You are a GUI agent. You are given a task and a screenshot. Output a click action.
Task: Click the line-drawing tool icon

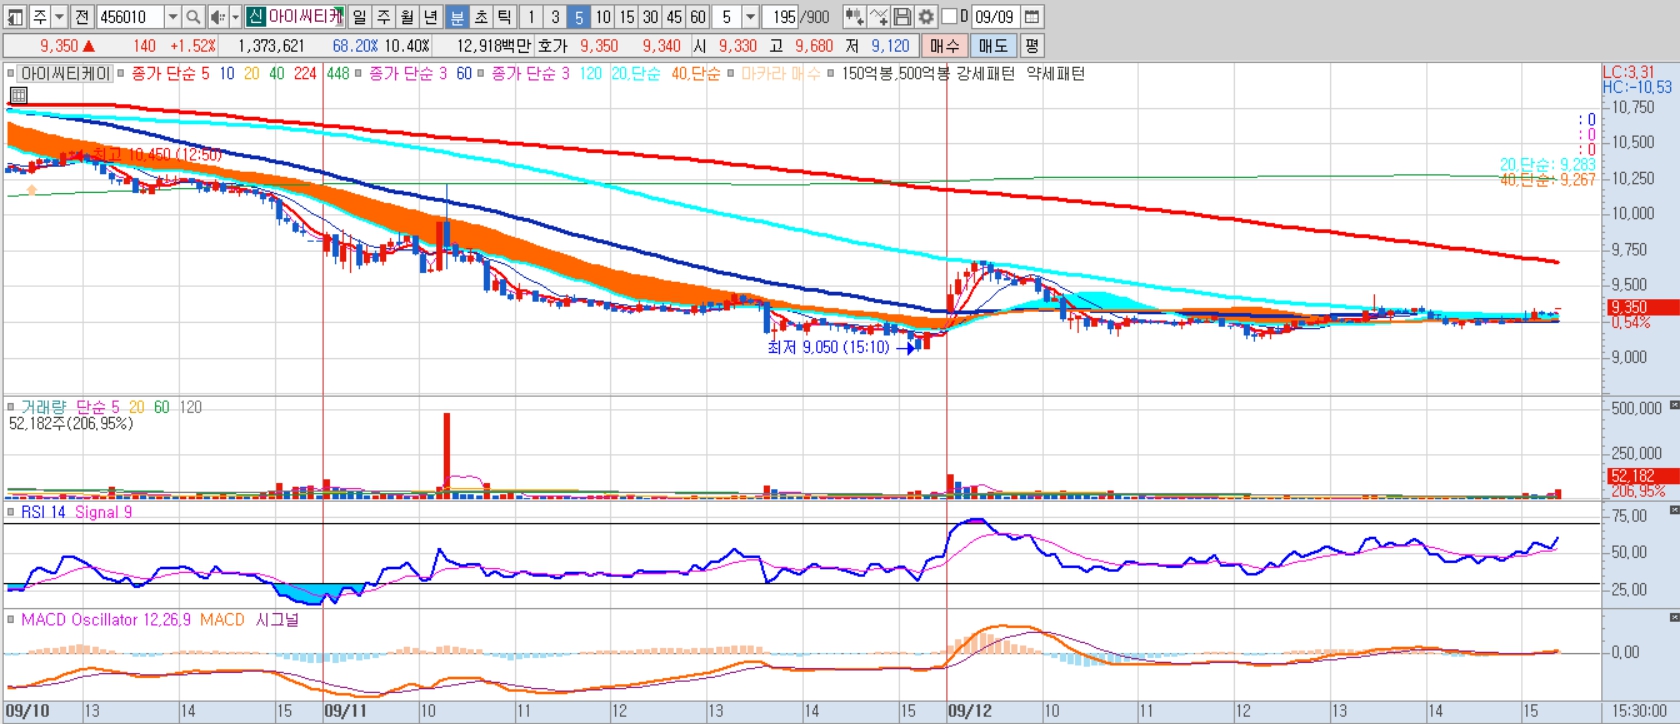pos(878,17)
